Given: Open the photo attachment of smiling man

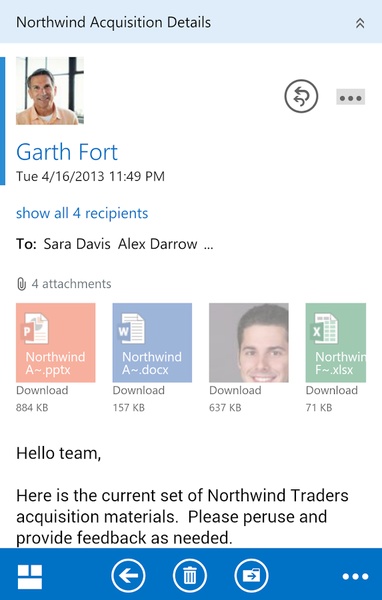Looking at the screenshot, I should [x=249, y=342].
